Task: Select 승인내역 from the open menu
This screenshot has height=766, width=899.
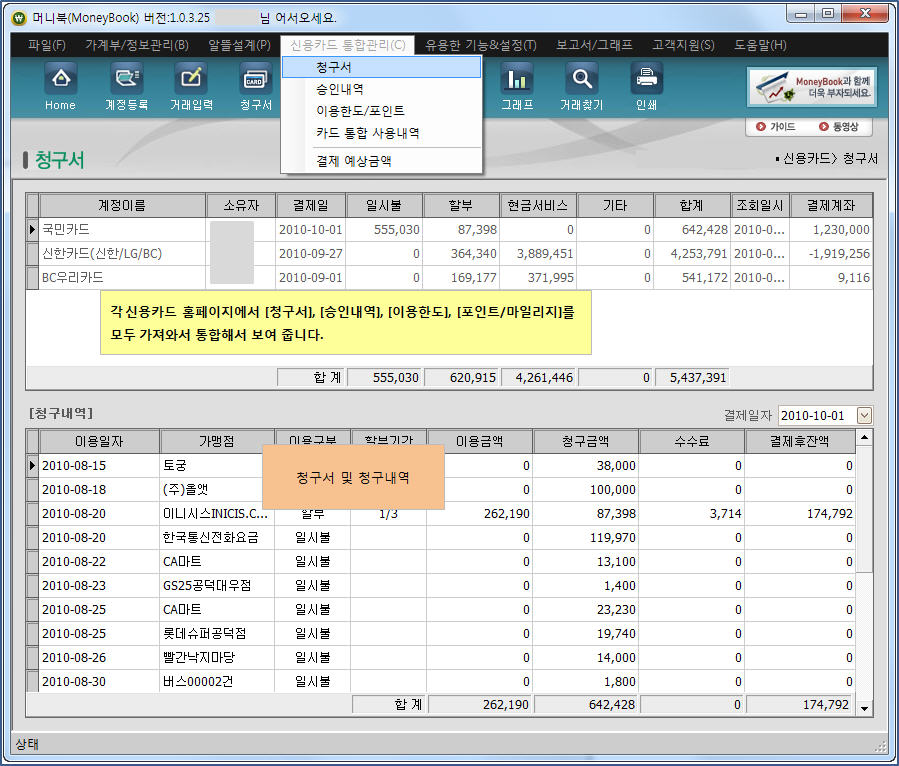Action: click(340, 89)
